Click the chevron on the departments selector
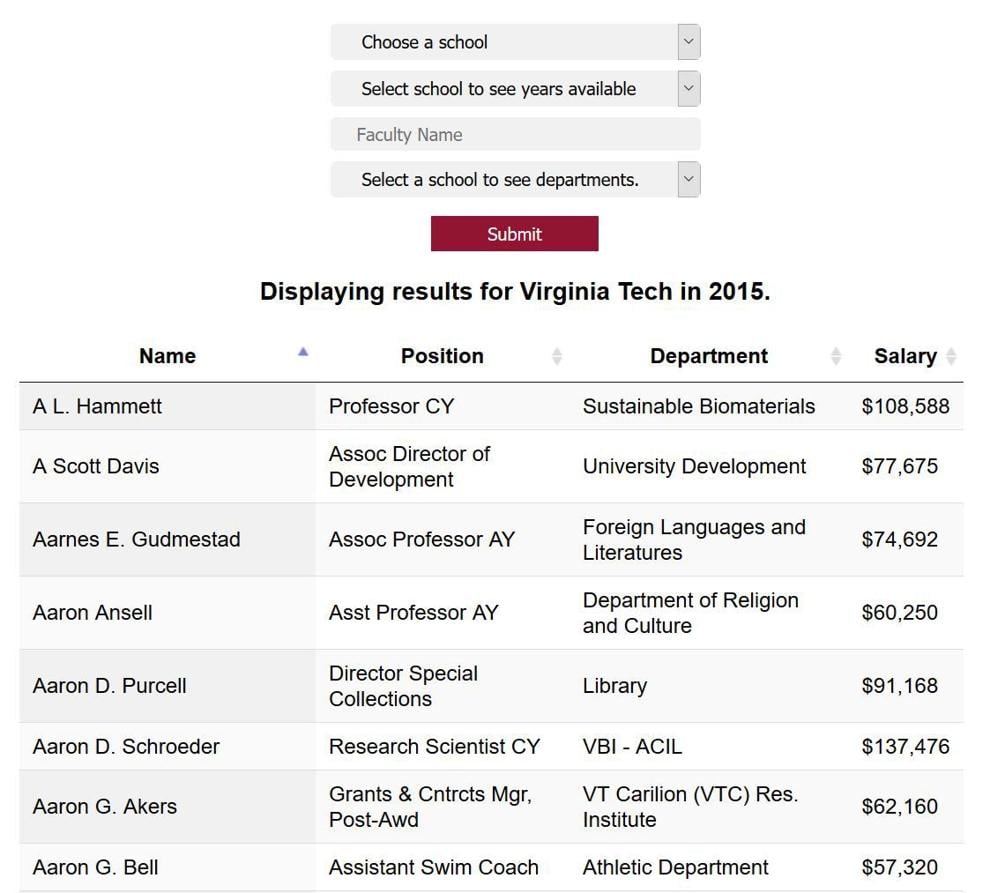 point(688,179)
